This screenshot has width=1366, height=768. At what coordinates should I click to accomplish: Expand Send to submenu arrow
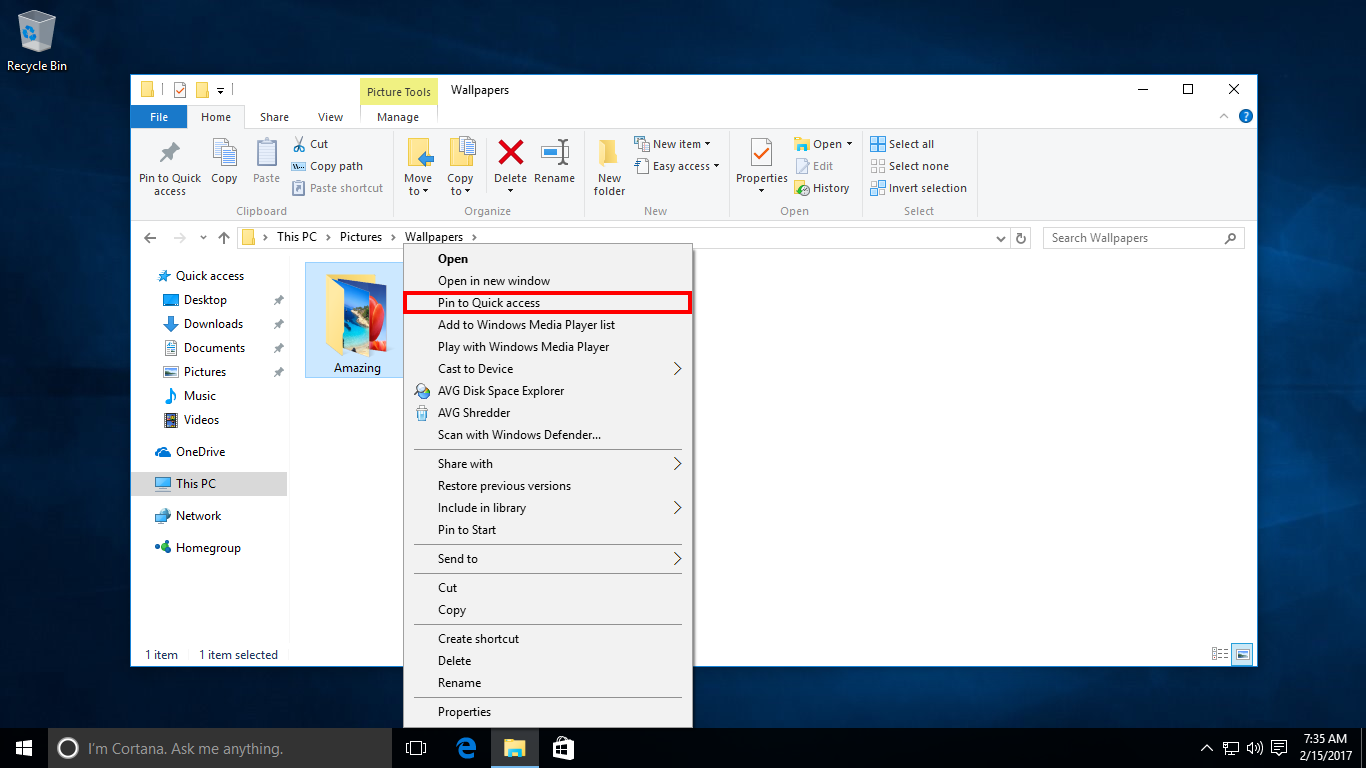tap(677, 559)
